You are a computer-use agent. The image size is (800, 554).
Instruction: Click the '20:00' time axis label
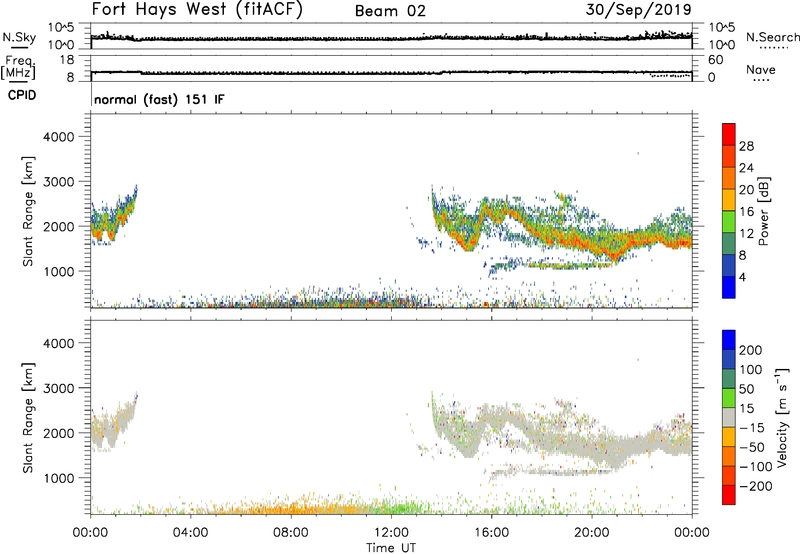click(x=592, y=533)
